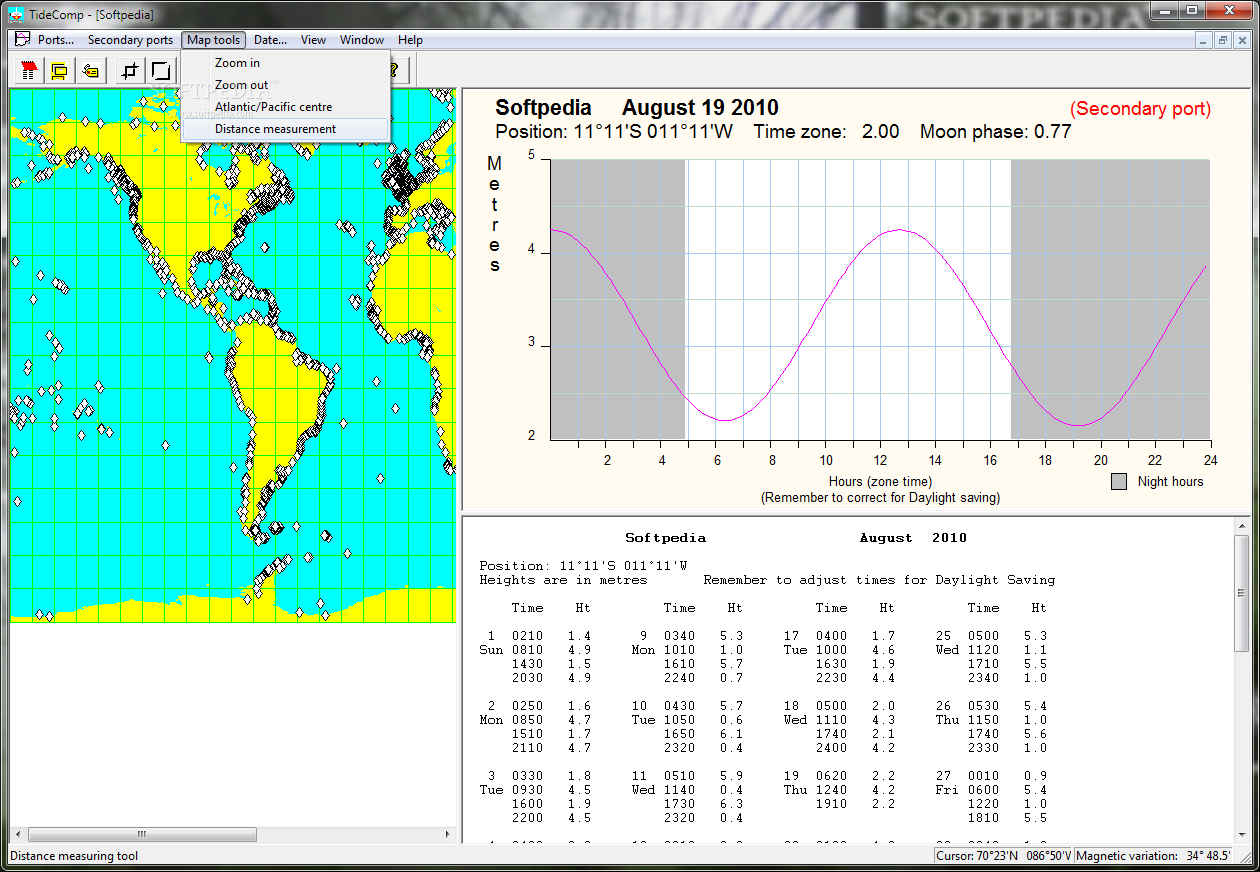Click table entry '27 0010 0.9'

pos(991,776)
